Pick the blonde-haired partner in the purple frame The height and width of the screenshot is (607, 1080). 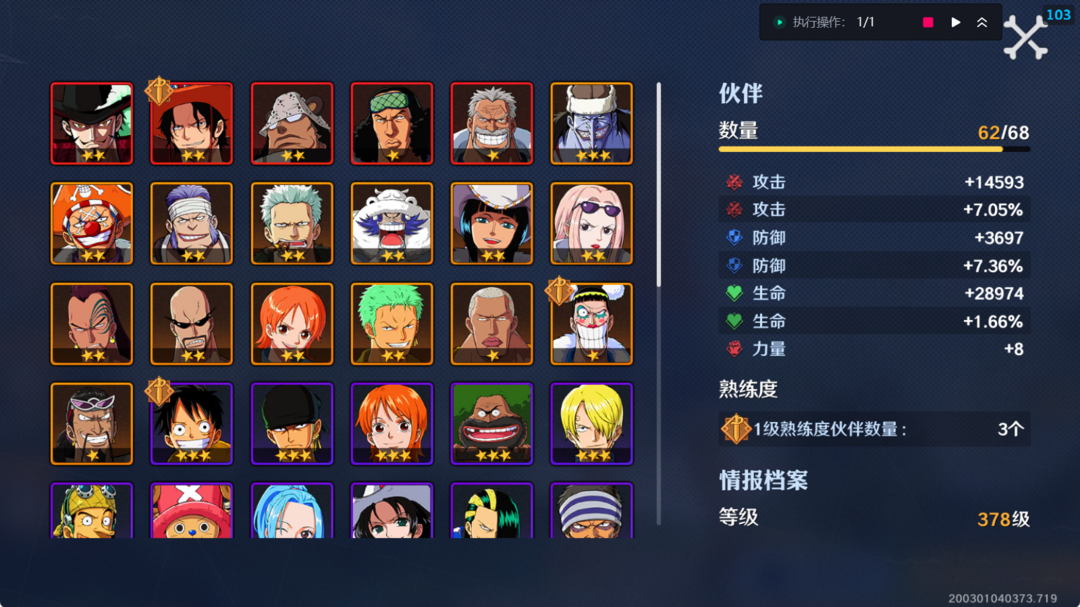592,424
